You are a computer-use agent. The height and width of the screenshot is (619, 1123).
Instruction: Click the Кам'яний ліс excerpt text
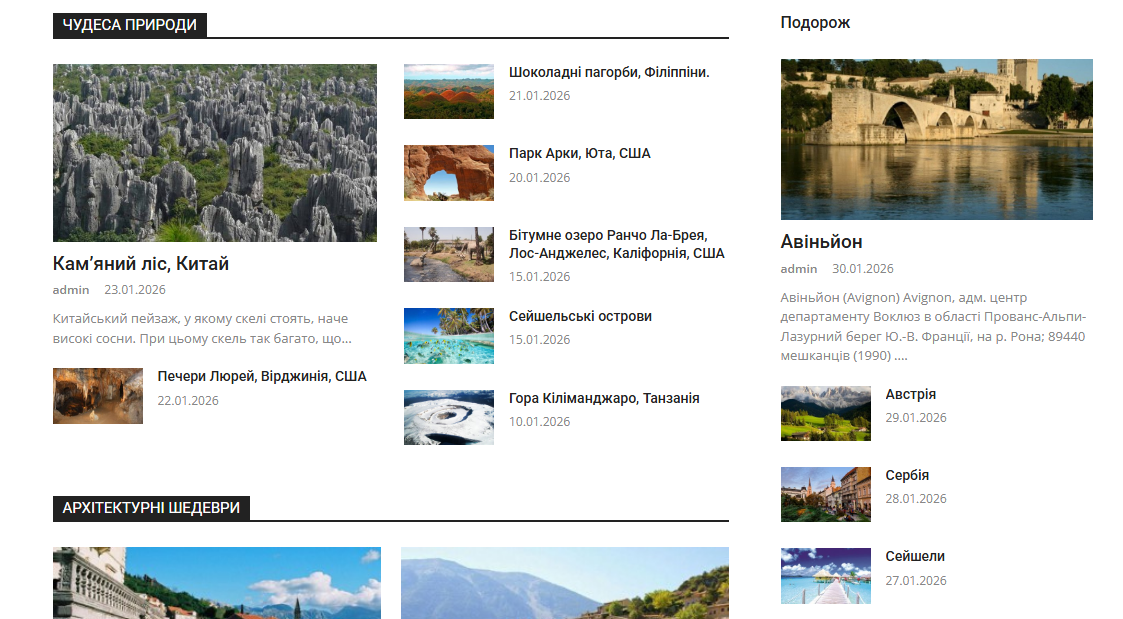tap(202, 328)
